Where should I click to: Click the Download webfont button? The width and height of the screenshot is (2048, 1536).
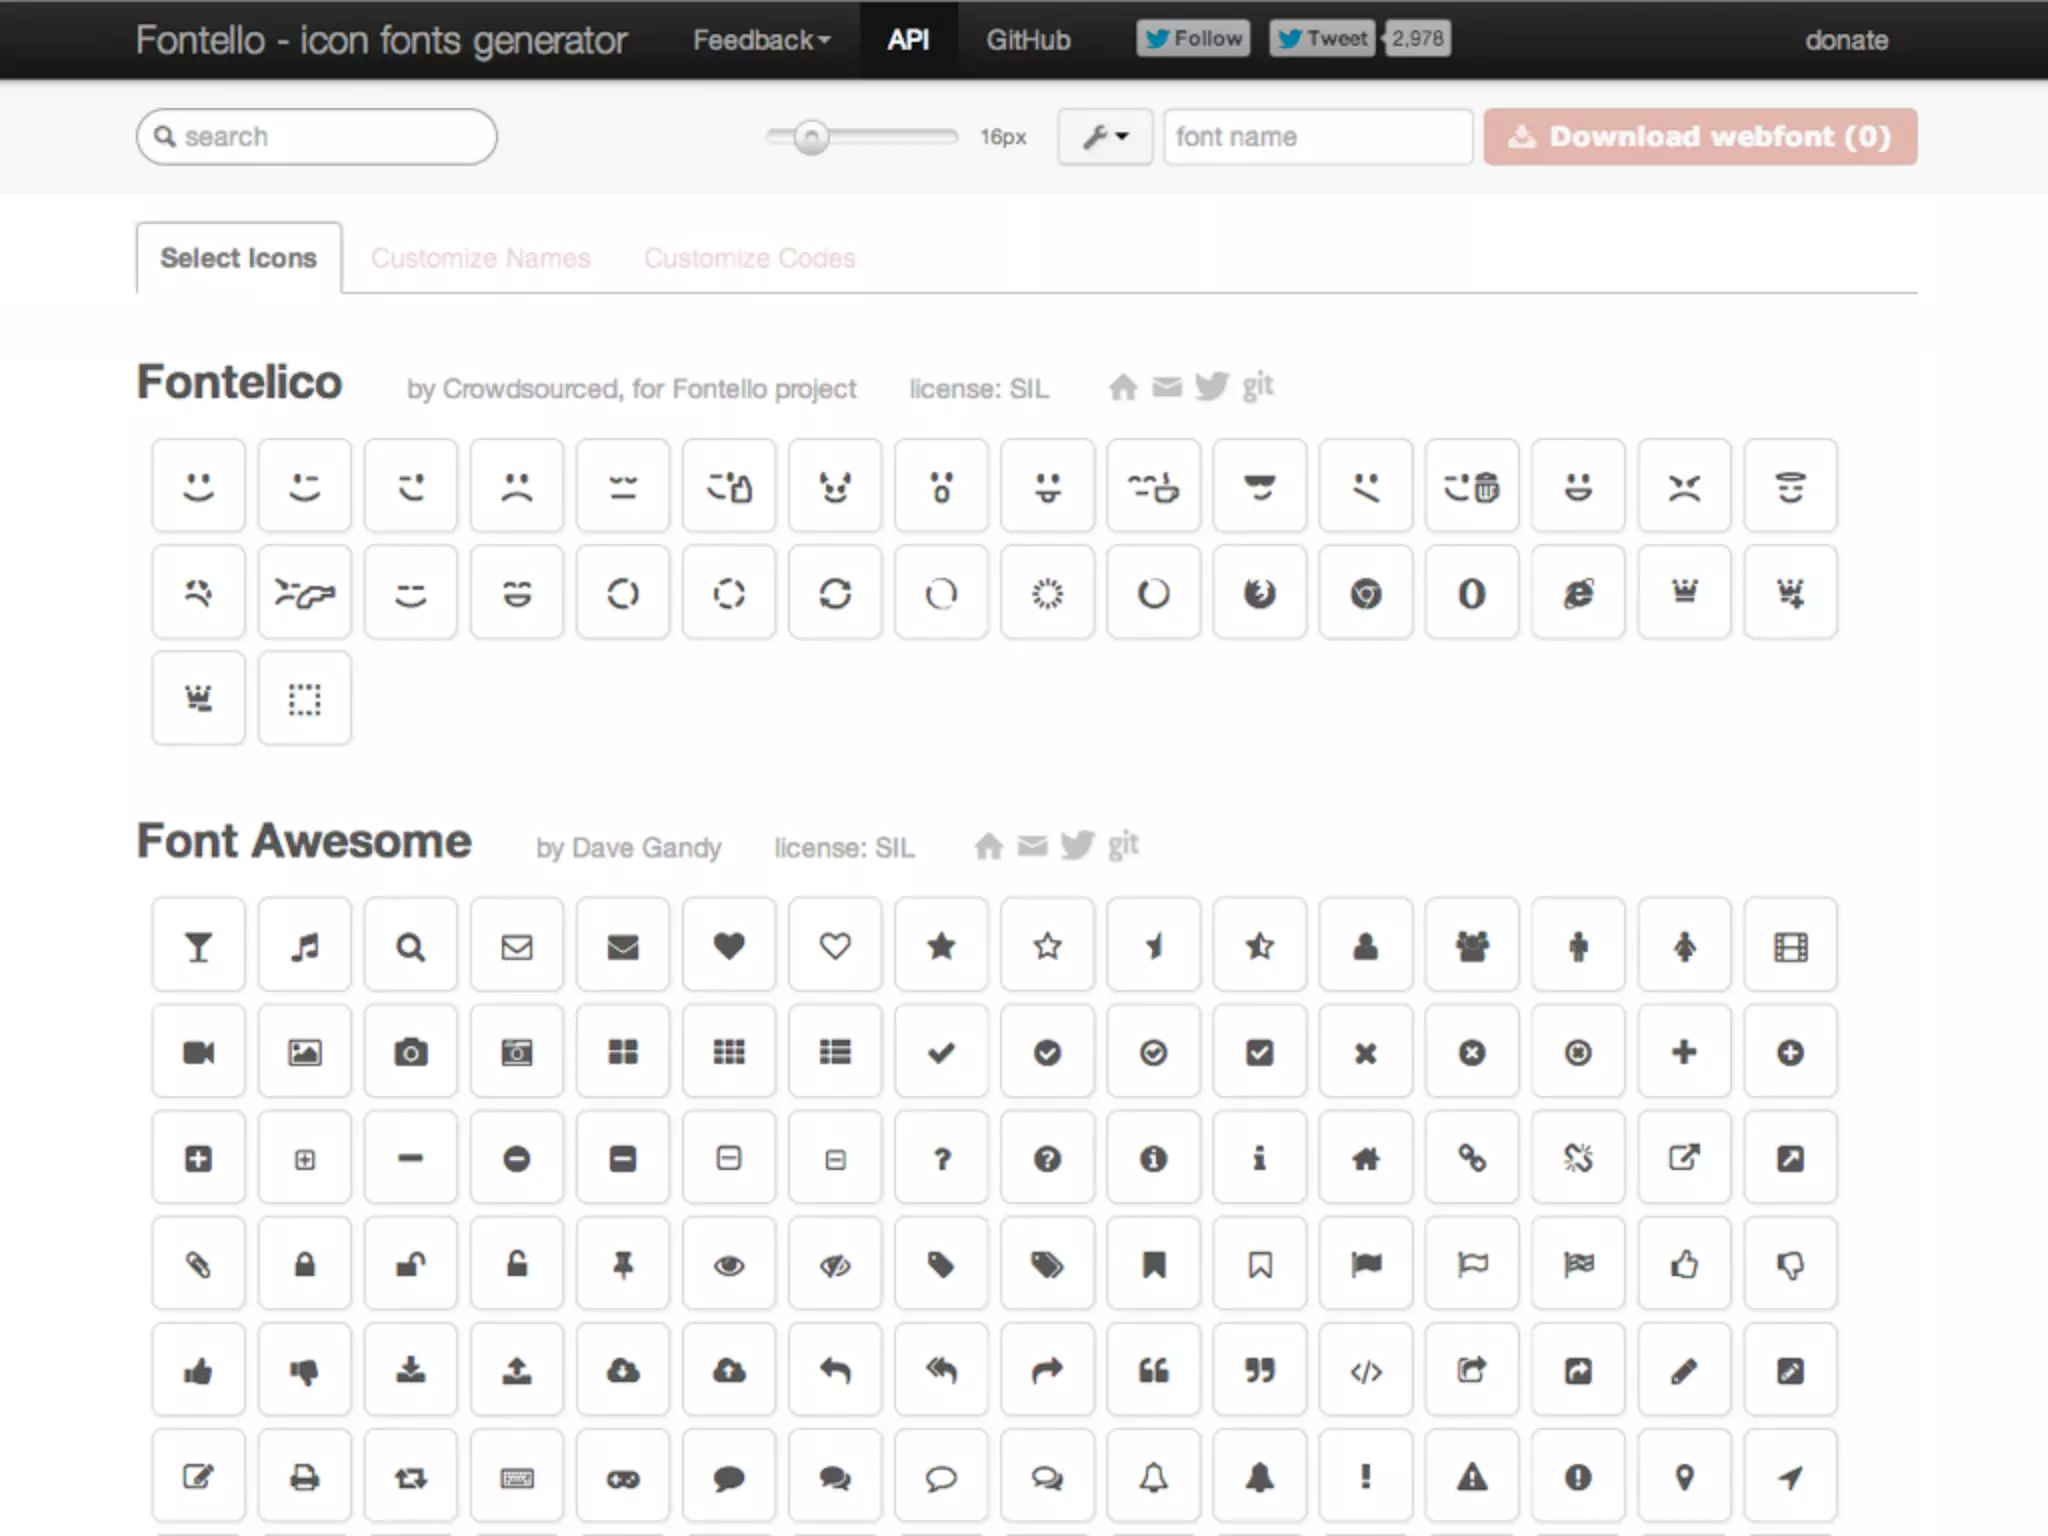(x=1700, y=136)
